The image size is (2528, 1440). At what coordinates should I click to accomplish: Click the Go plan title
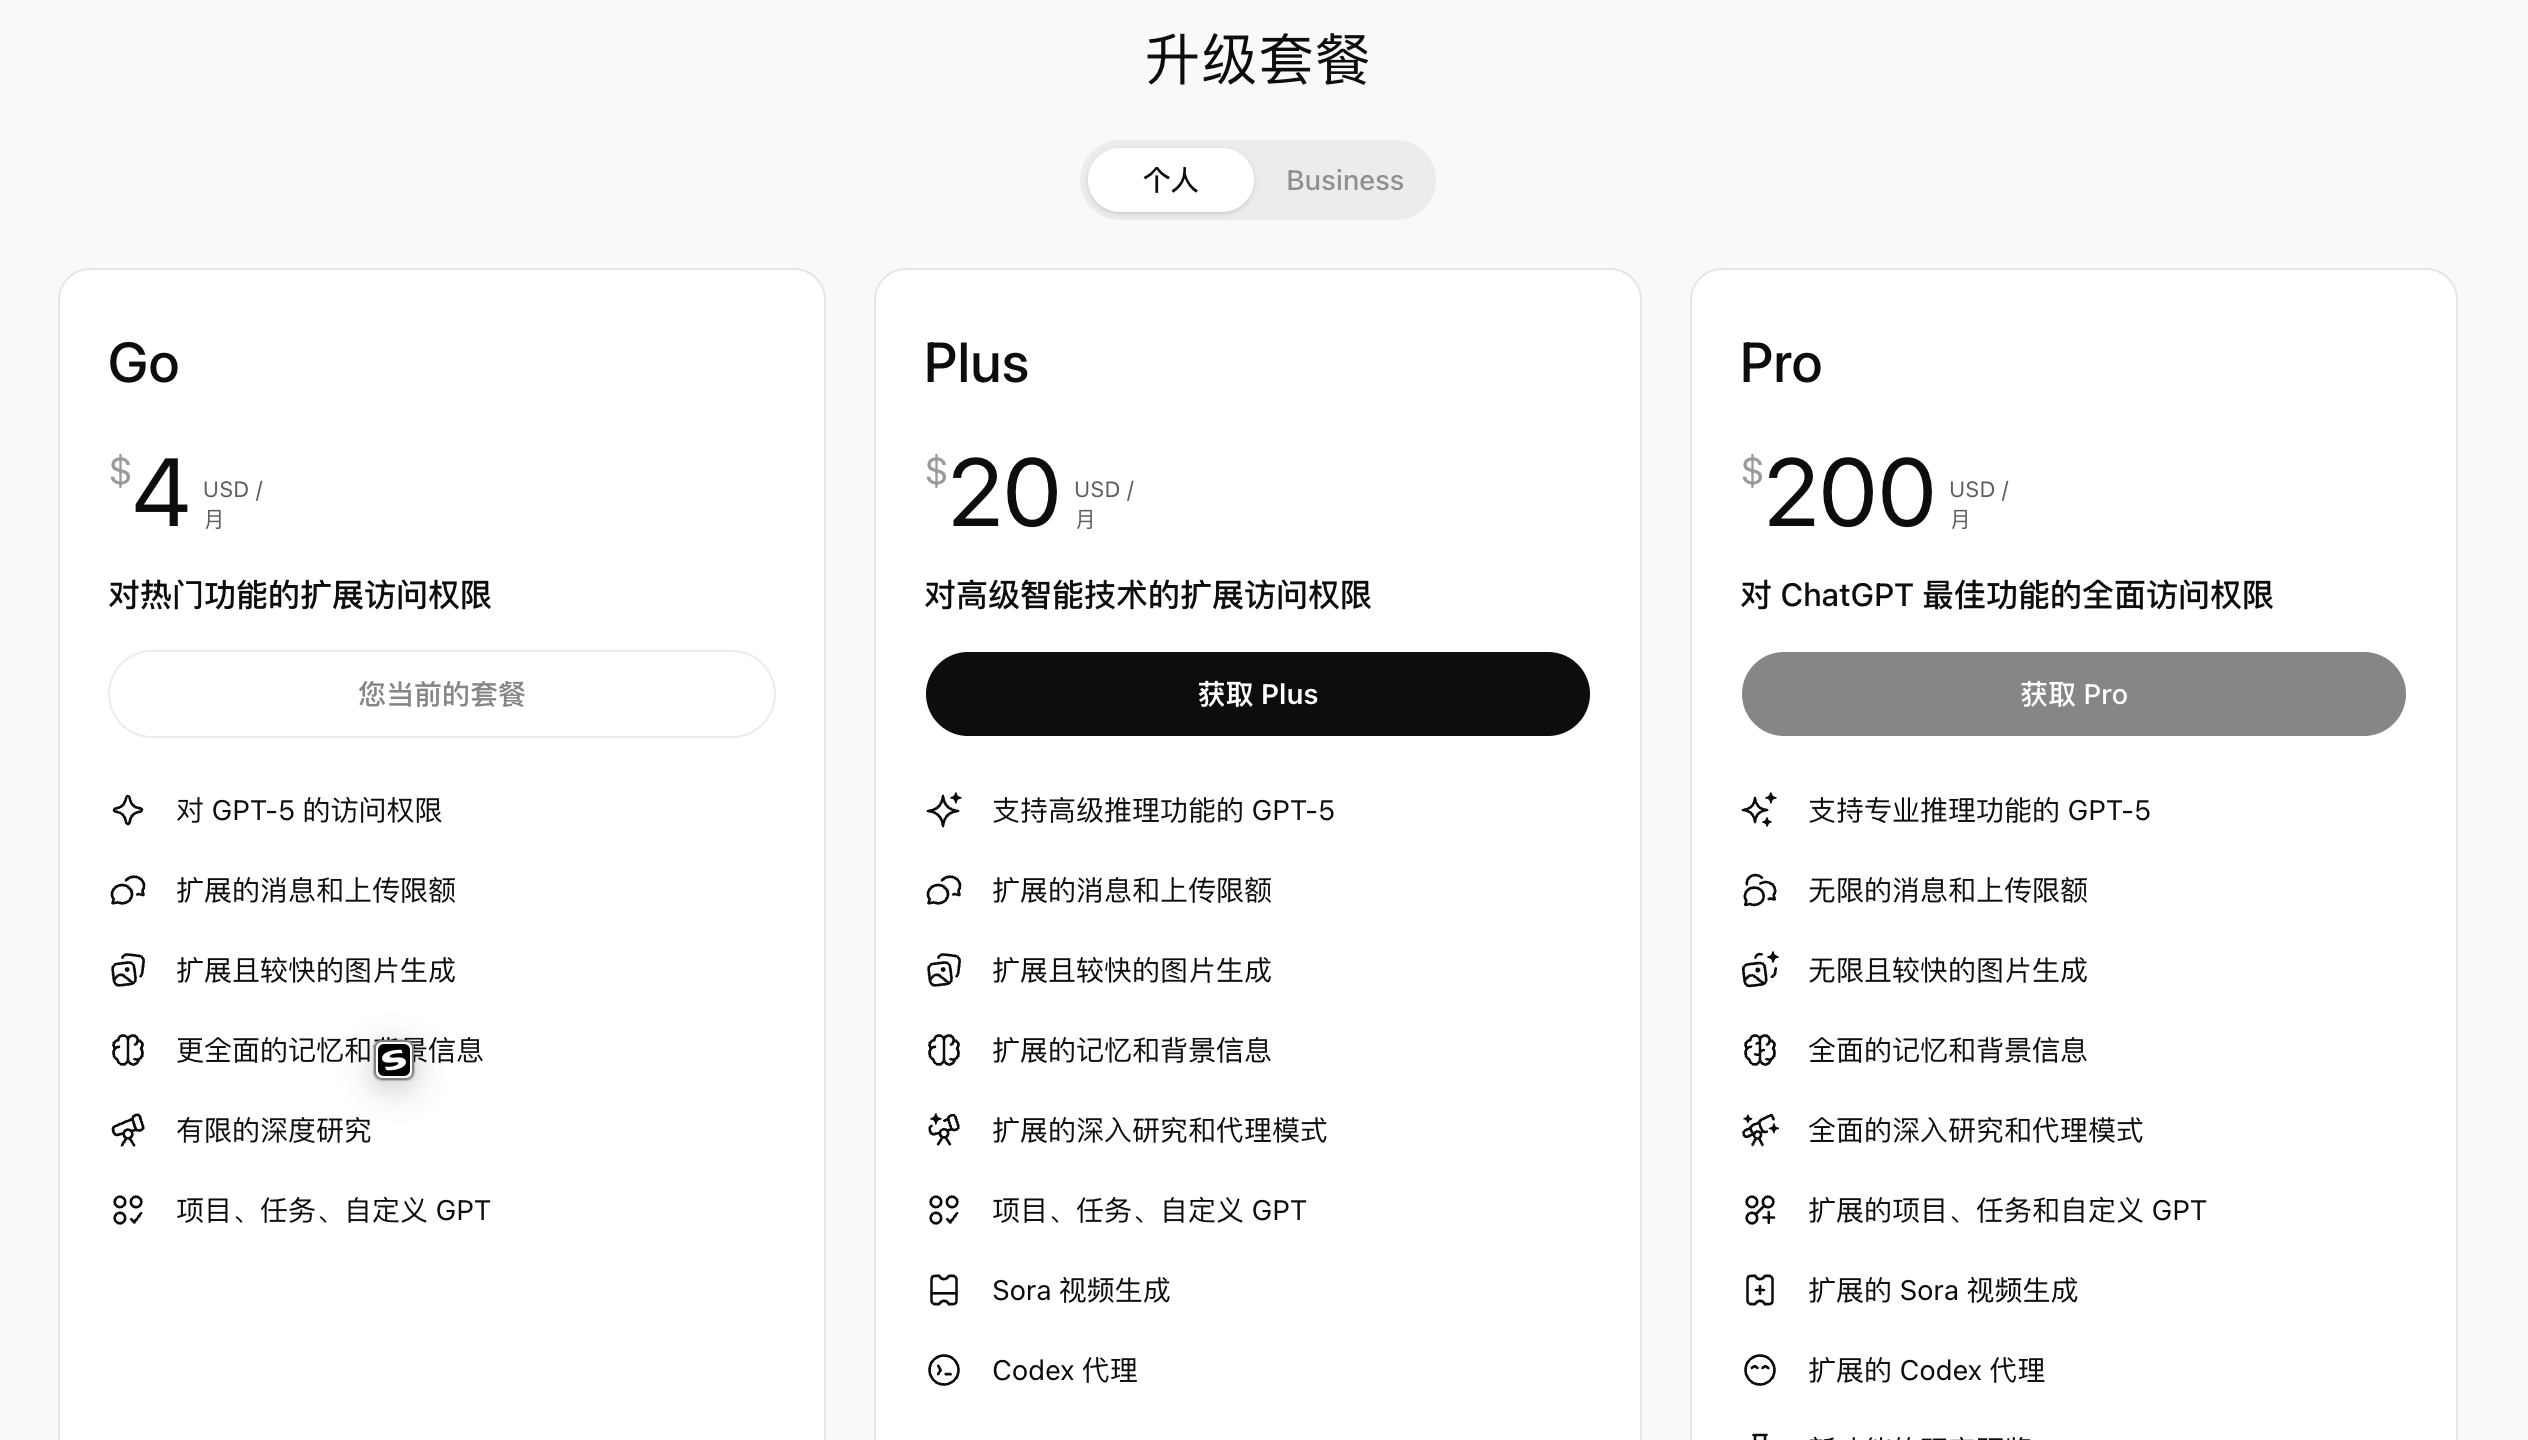pyautogui.click(x=144, y=363)
